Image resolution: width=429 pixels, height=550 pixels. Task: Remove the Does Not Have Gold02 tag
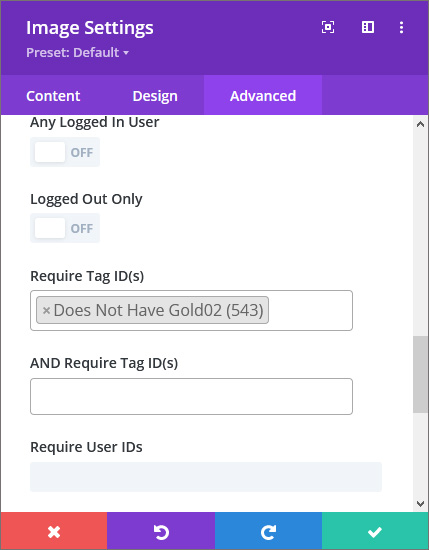click(46, 310)
